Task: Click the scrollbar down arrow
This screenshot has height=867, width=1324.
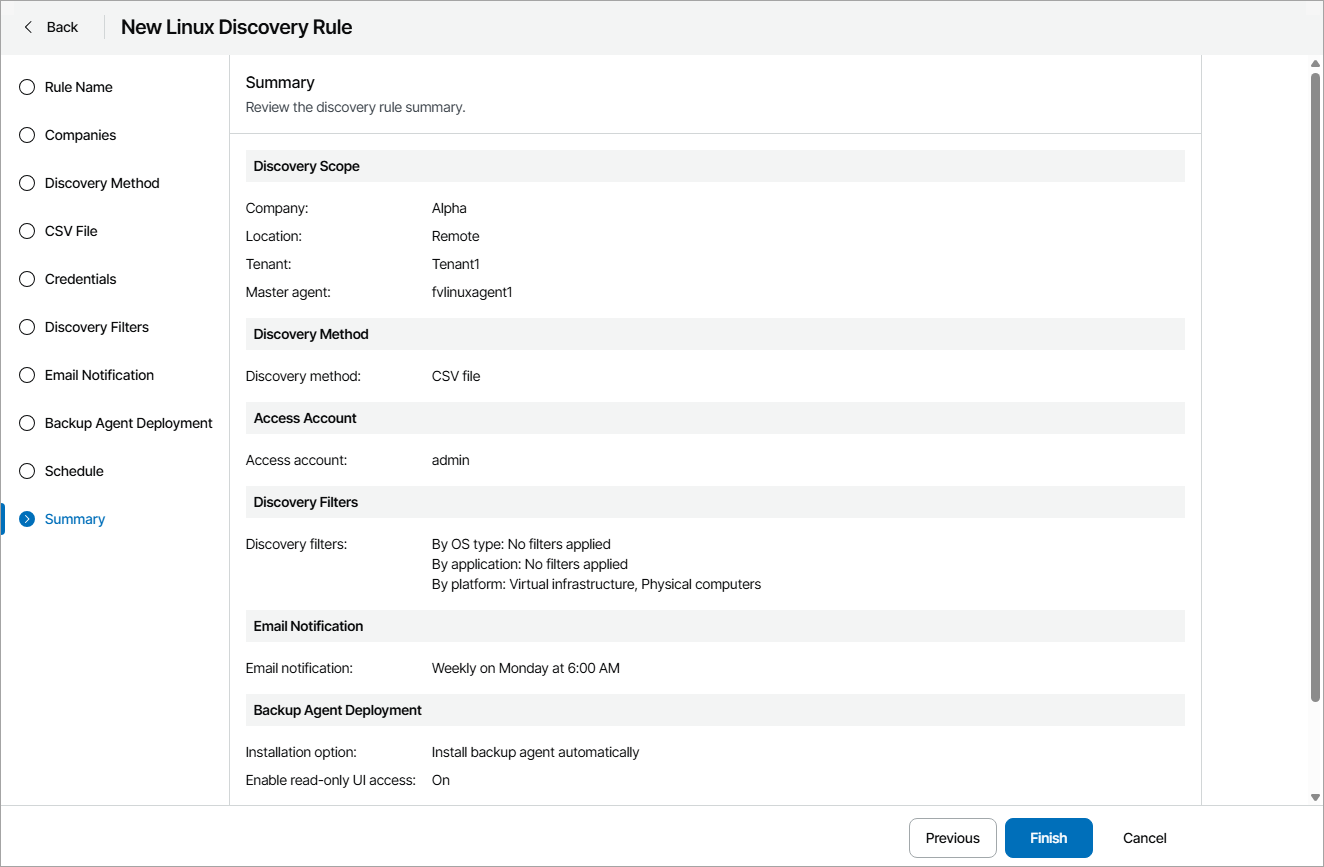Action: 1315,797
